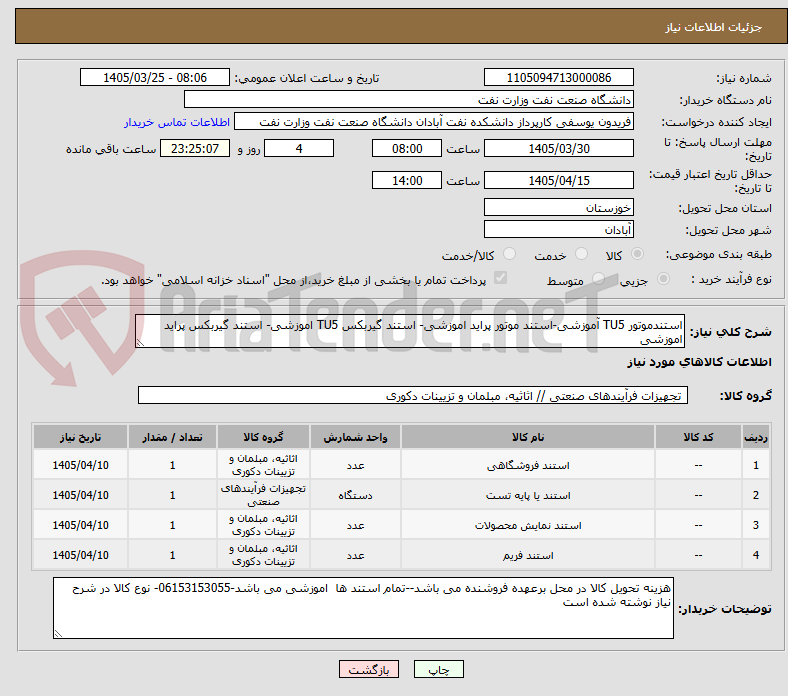This screenshot has width=788, height=696.
Task: Click the بازگشت (back) button
Action: coord(369,669)
